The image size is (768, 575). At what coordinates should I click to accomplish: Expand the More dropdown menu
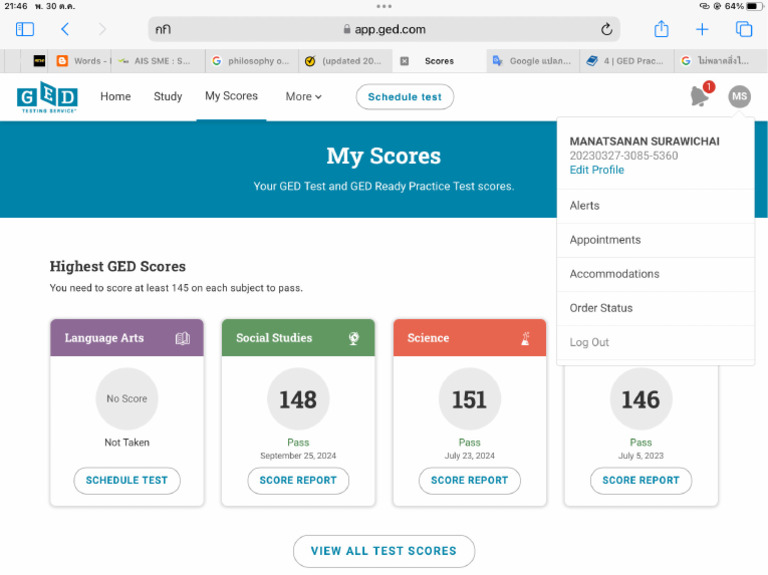pos(304,97)
